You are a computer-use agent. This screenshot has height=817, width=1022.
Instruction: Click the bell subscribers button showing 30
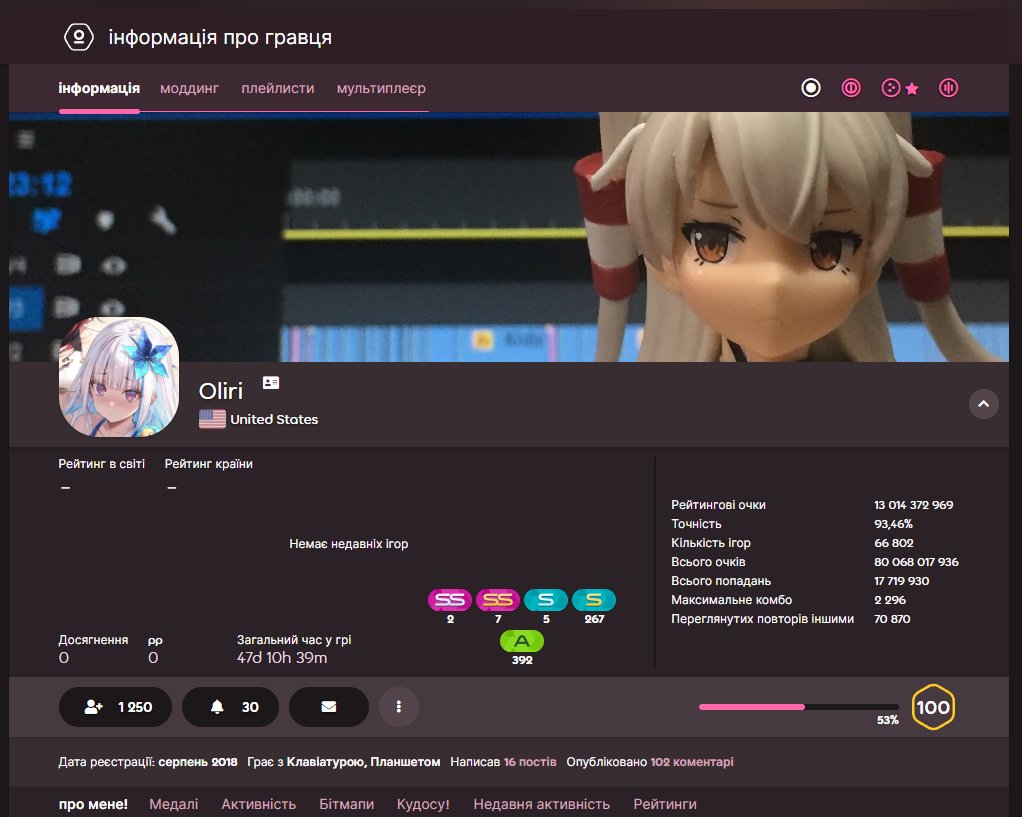tap(231, 707)
